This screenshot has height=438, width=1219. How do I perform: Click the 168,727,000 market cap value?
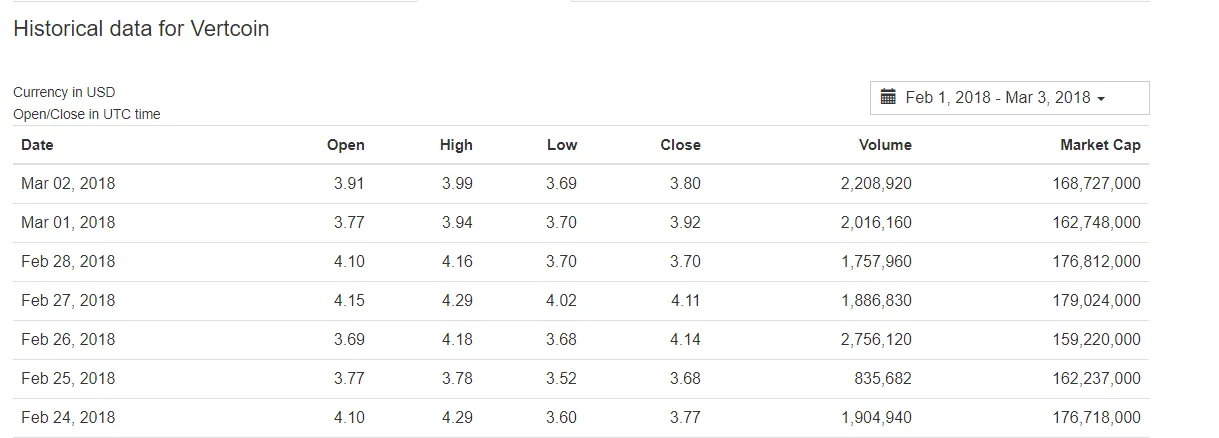[x=1096, y=184]
